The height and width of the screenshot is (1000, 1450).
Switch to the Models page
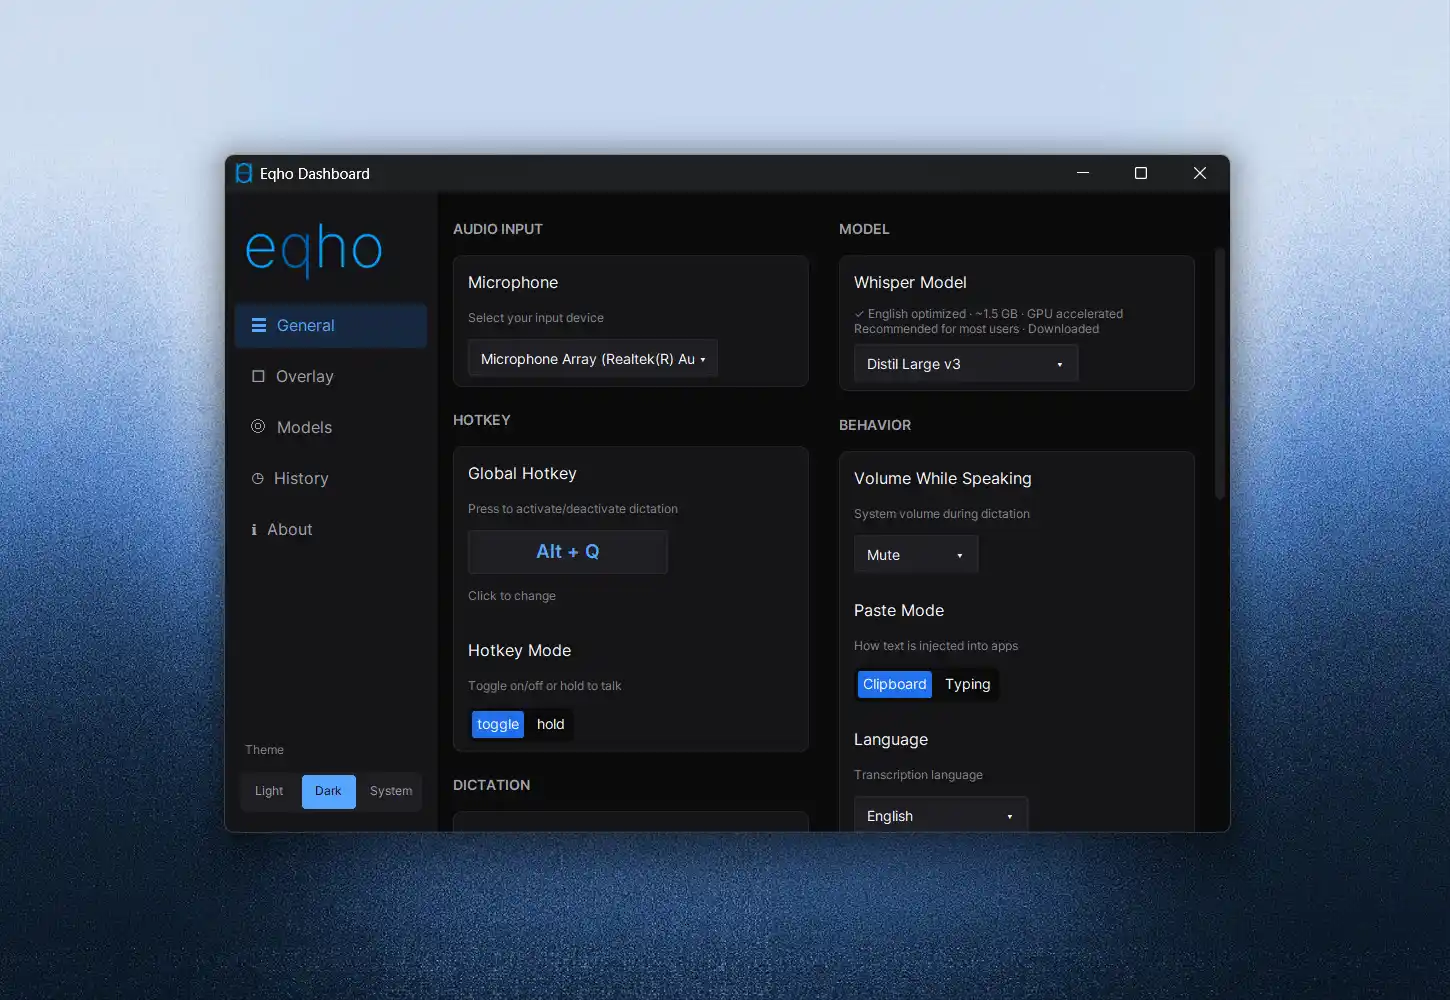(331, 427)
